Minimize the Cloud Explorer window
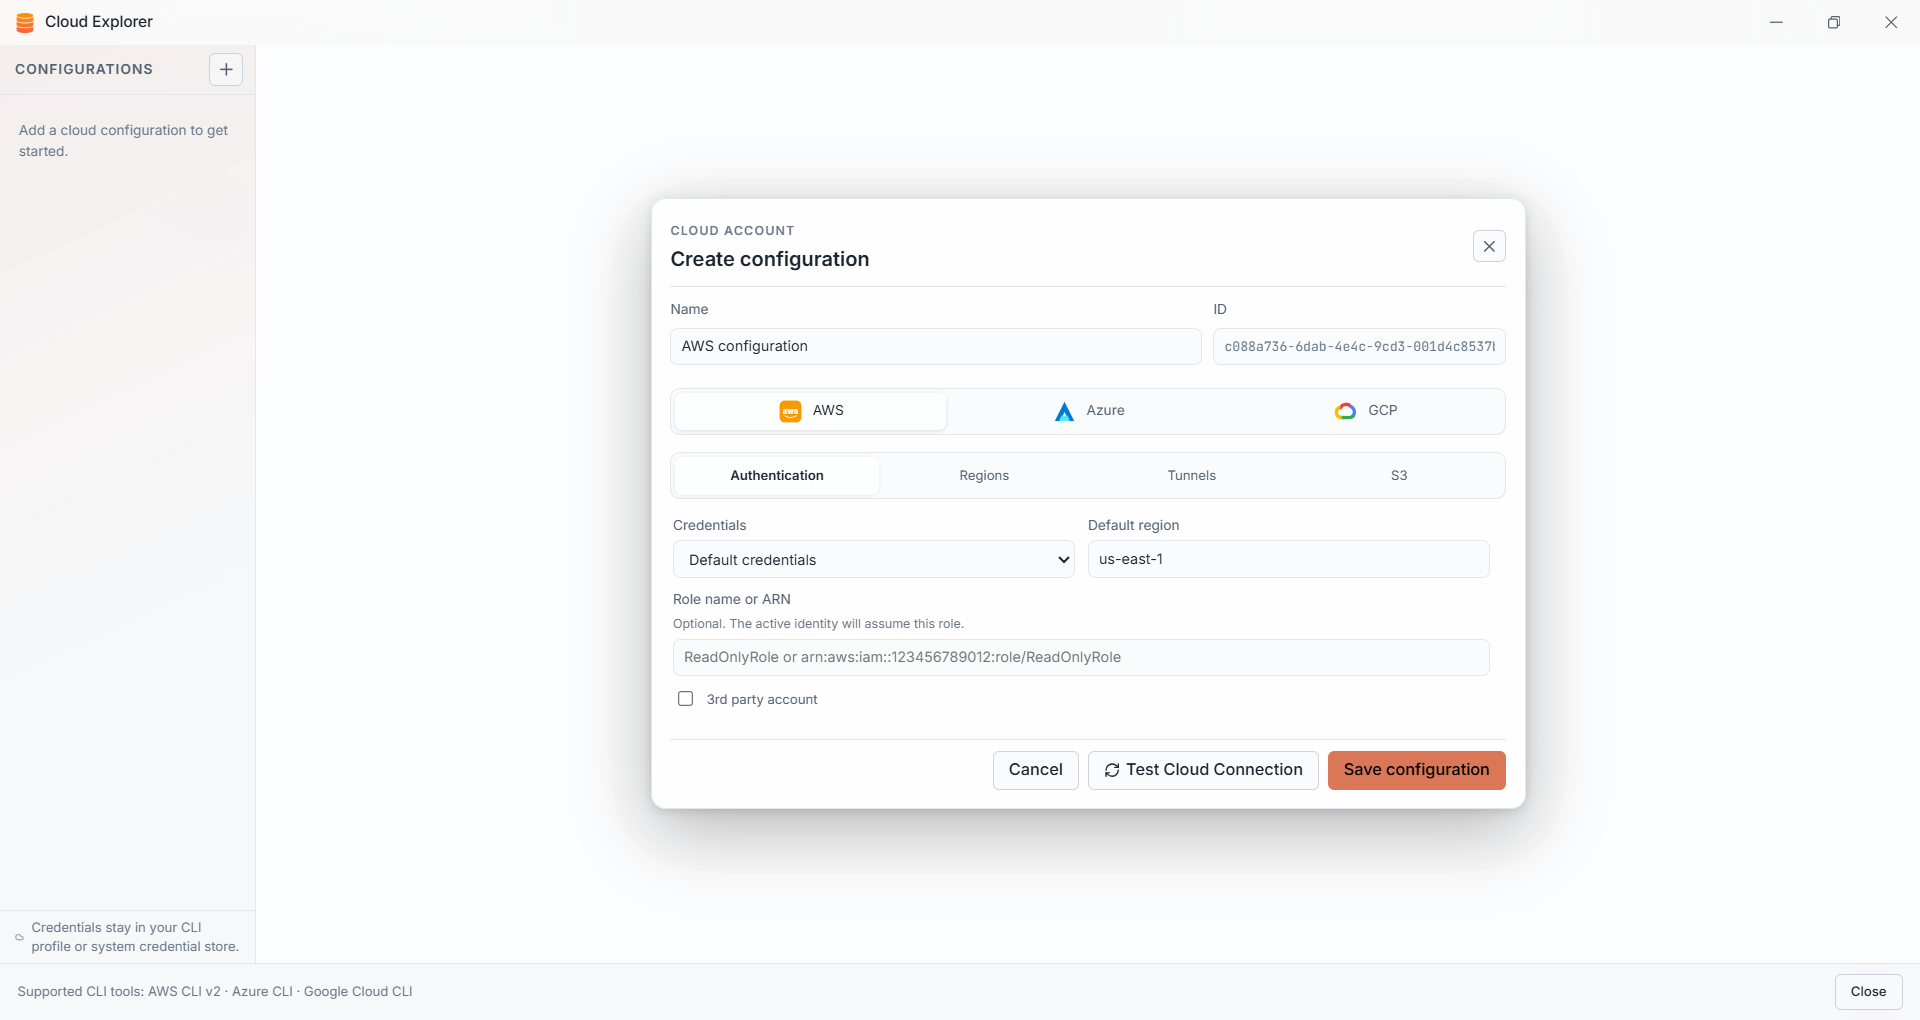Viewport: 1920px width, 1020px height. tap(1776, 22)
